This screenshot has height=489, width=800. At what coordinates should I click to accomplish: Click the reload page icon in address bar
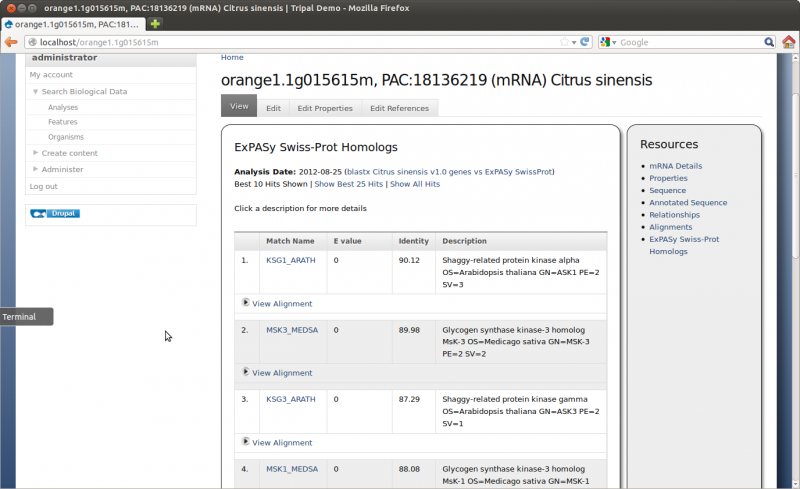(x=585, y=42)
